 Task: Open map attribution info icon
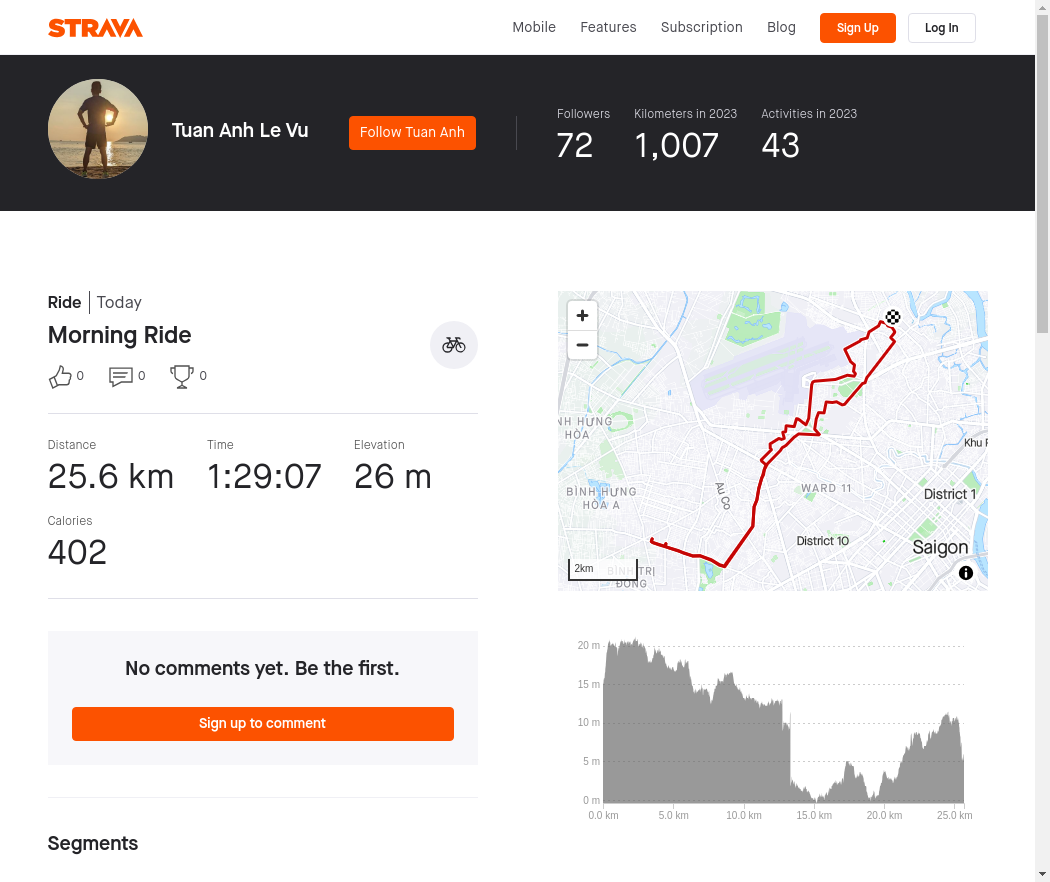[965, 573]
